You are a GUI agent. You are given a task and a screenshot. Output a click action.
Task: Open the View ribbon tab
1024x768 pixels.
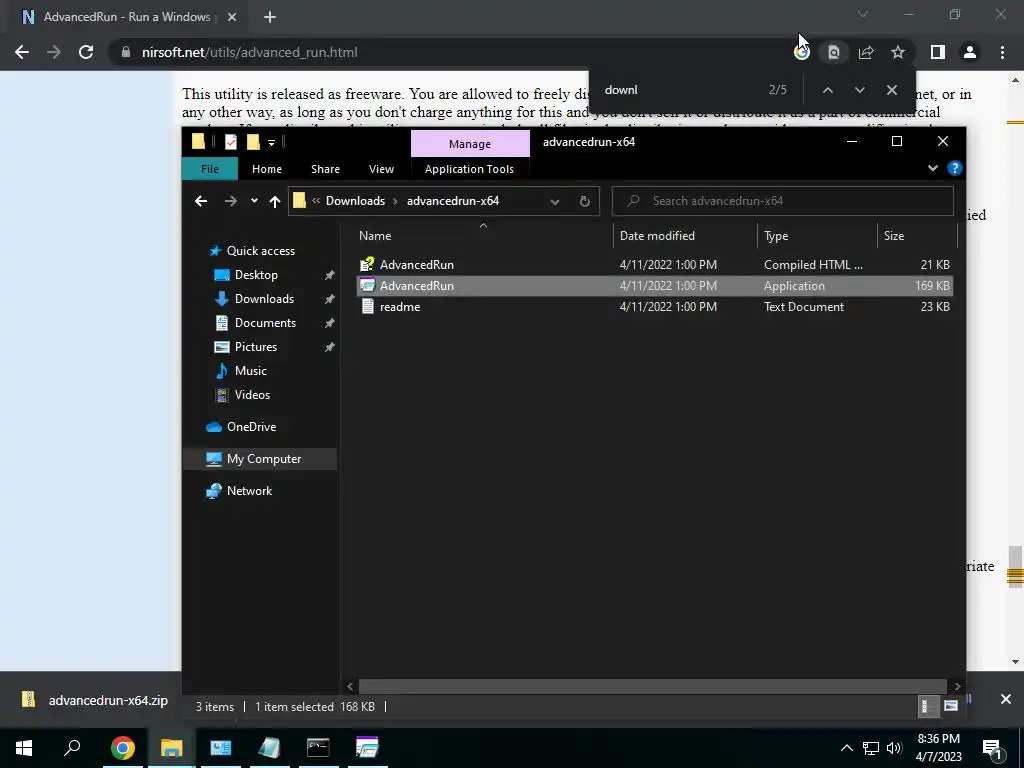point(381,169)
